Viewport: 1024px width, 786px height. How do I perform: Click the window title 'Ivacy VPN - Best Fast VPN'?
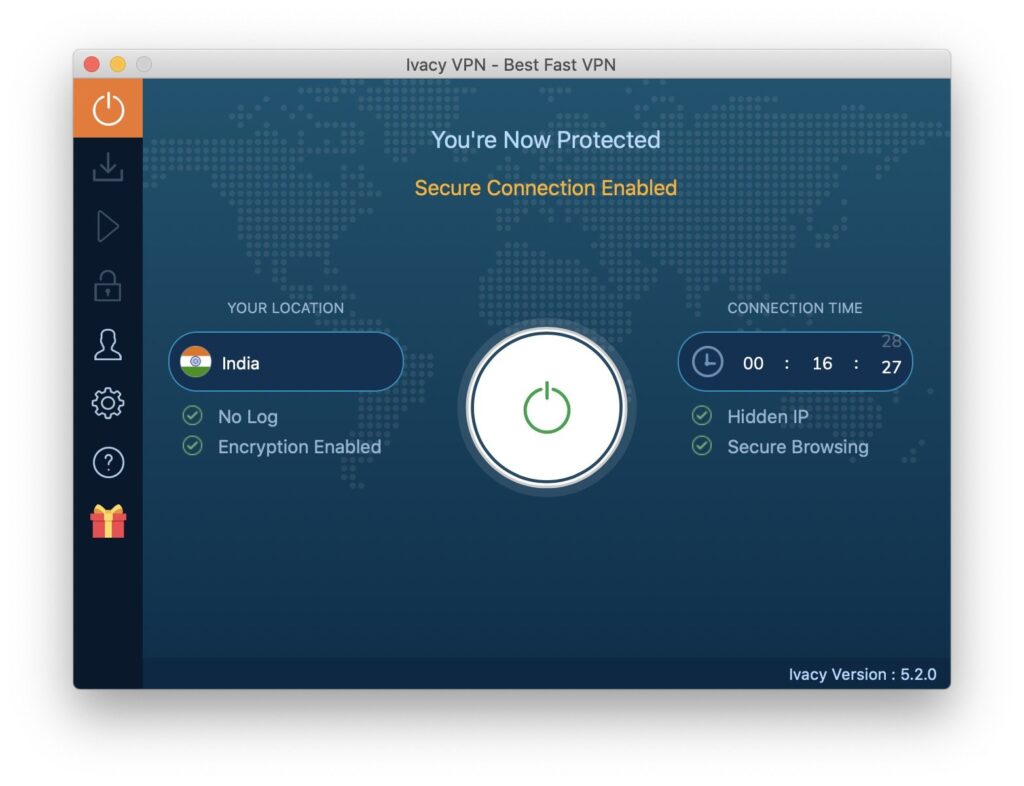(511, 65)
